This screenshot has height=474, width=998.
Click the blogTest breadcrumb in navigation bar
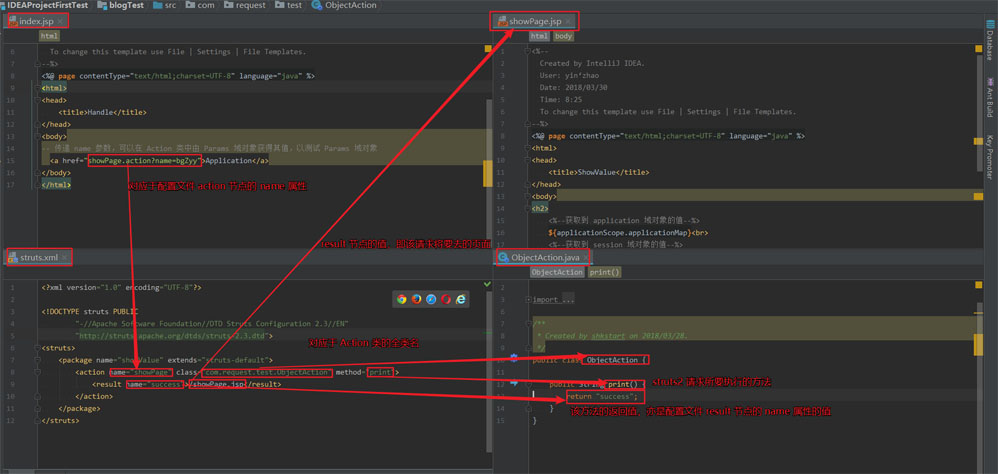tap(127, 5)
